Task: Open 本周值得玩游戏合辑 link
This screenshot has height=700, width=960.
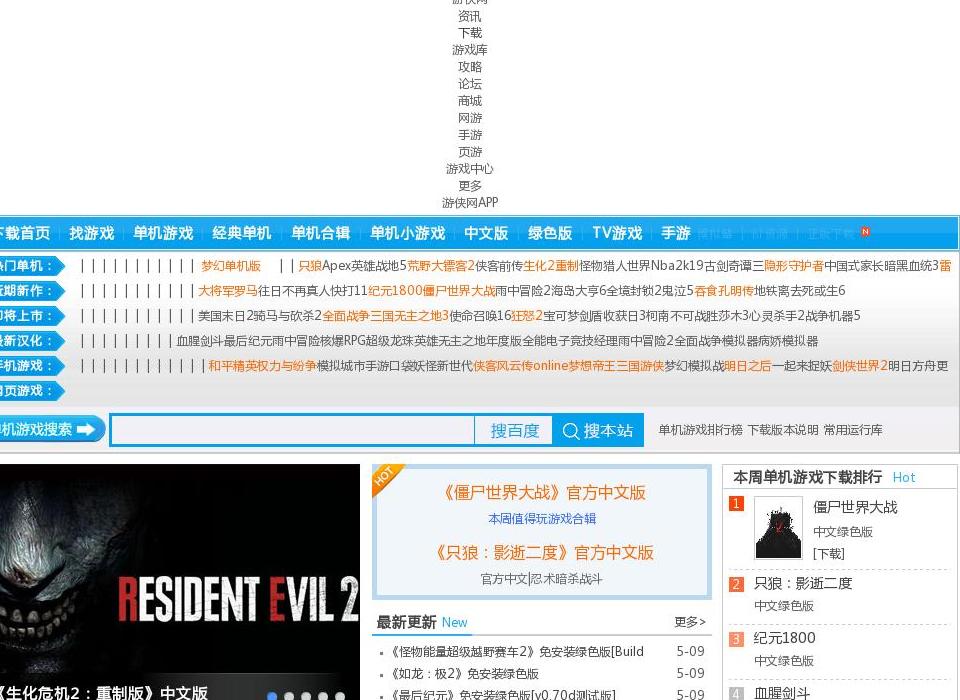Action: coord(542,519)
